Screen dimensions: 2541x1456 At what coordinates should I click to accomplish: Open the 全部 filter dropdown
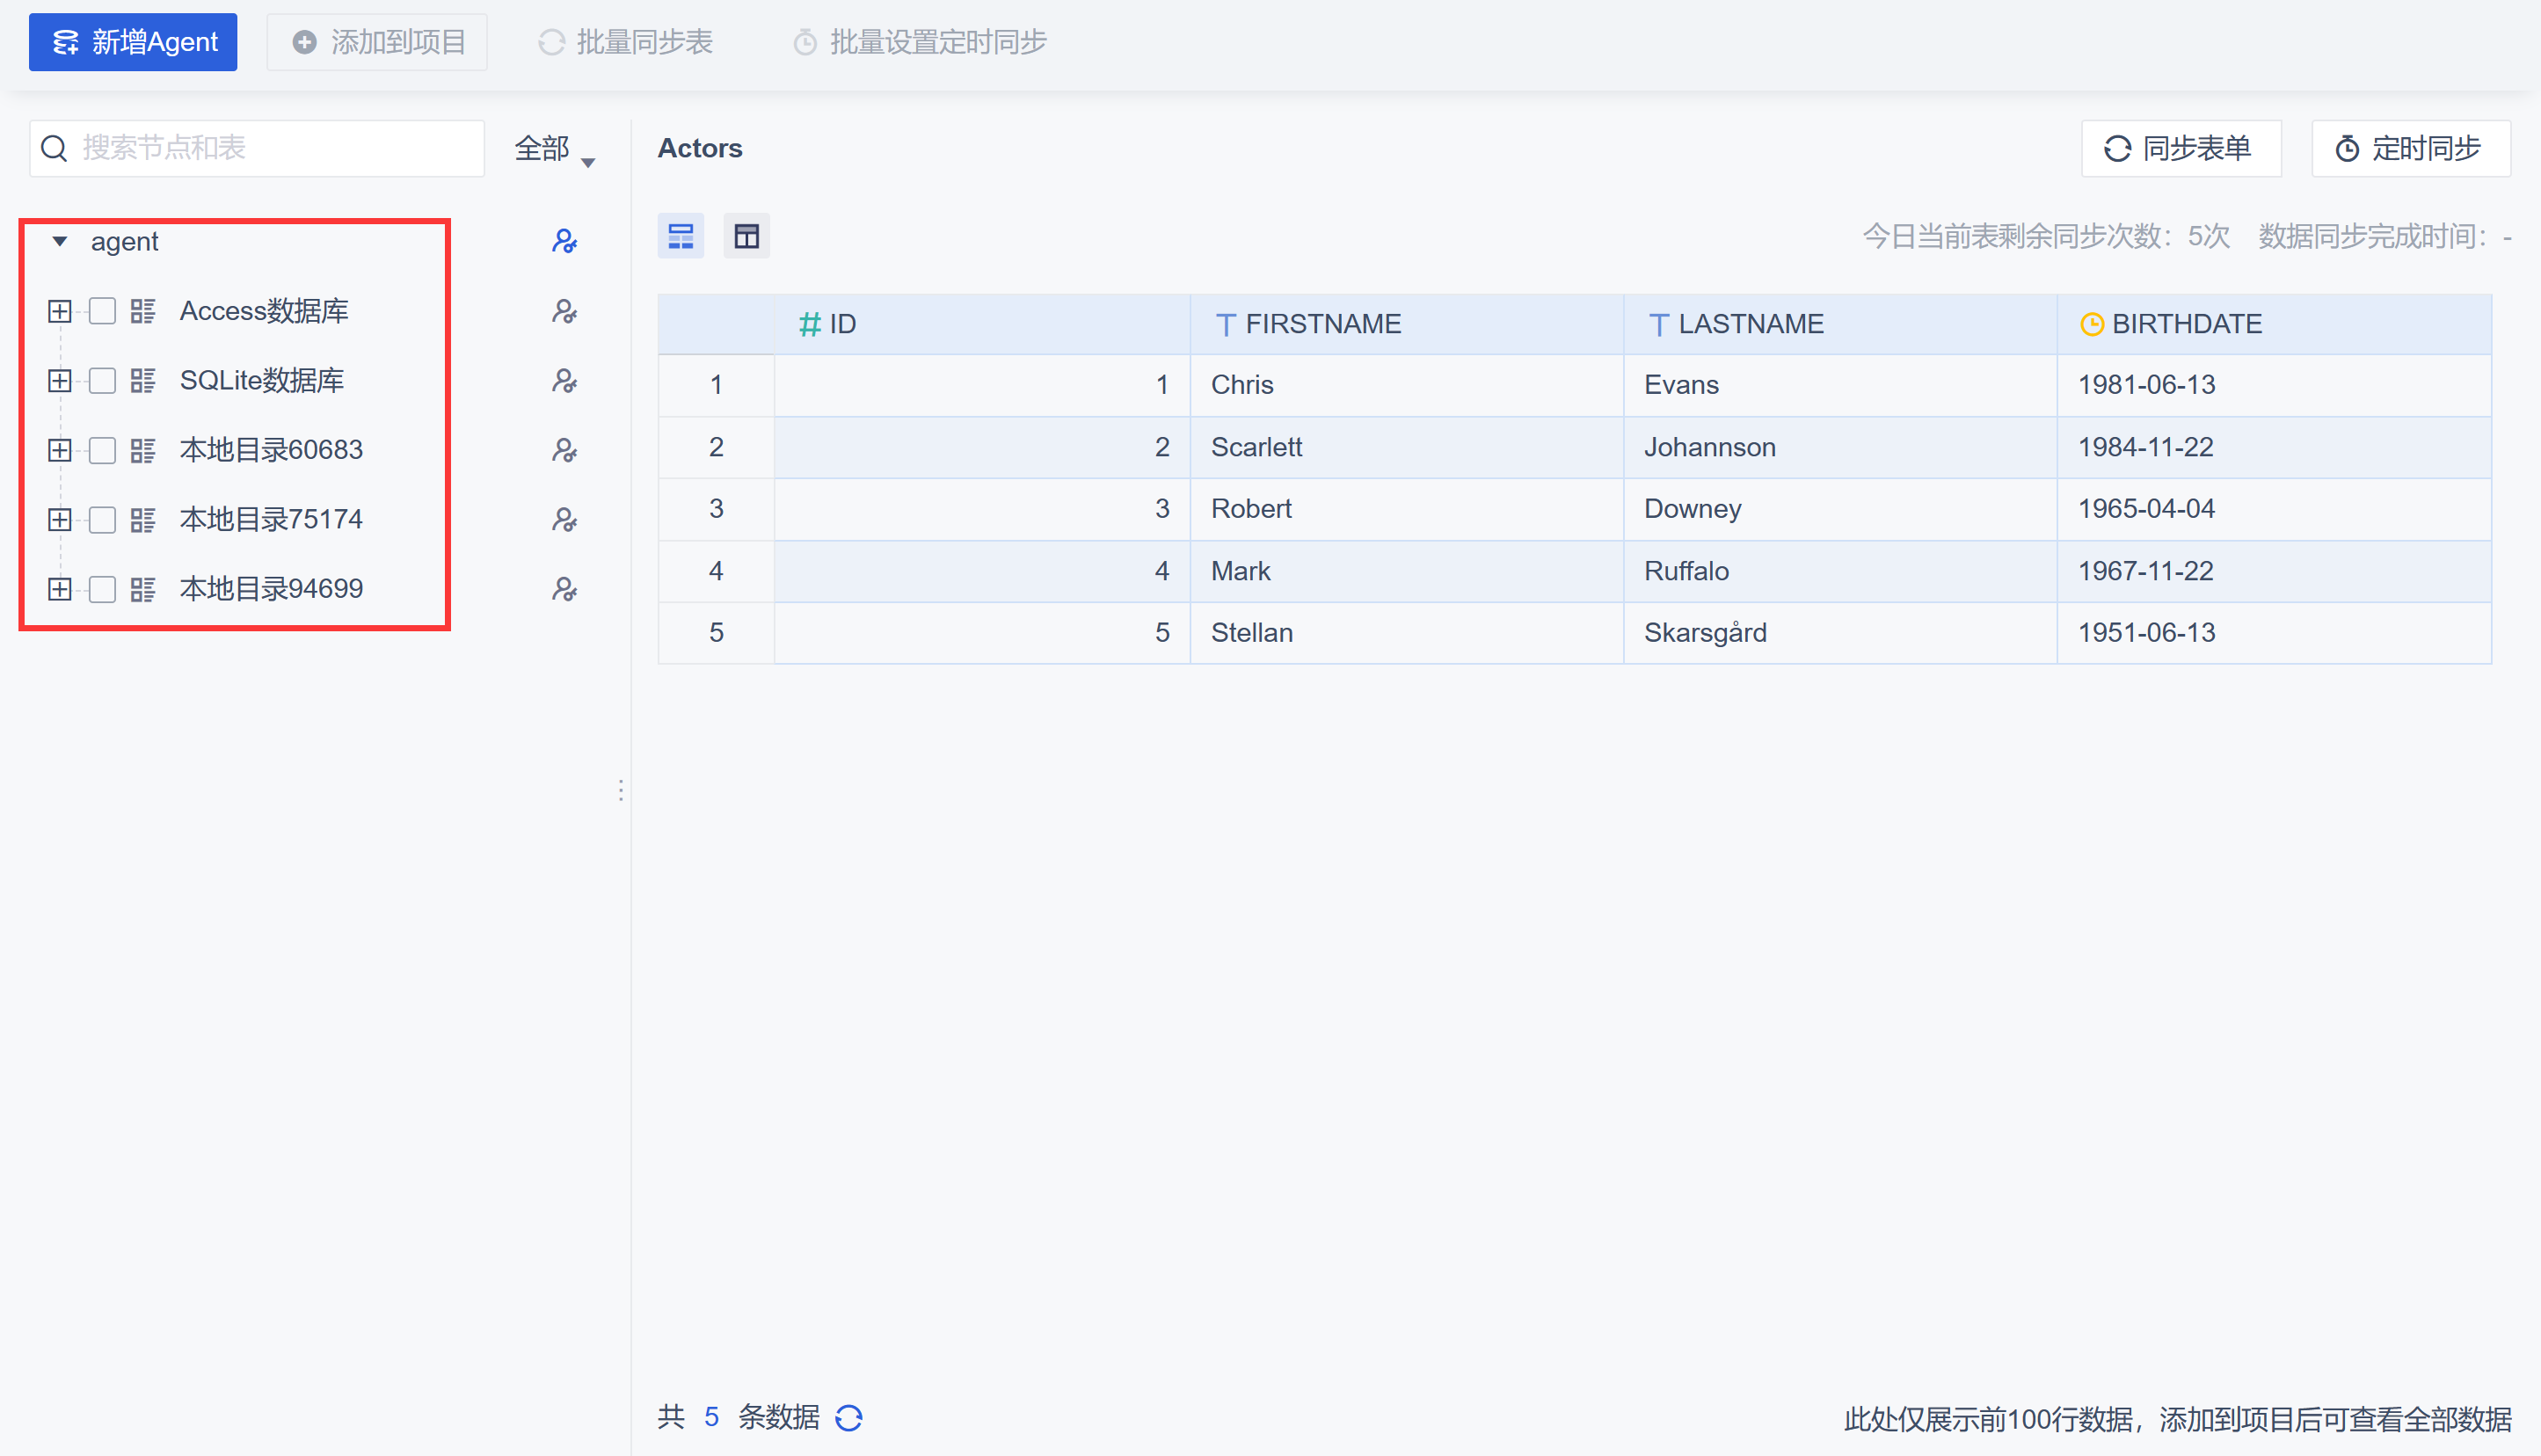coord(554,149)
